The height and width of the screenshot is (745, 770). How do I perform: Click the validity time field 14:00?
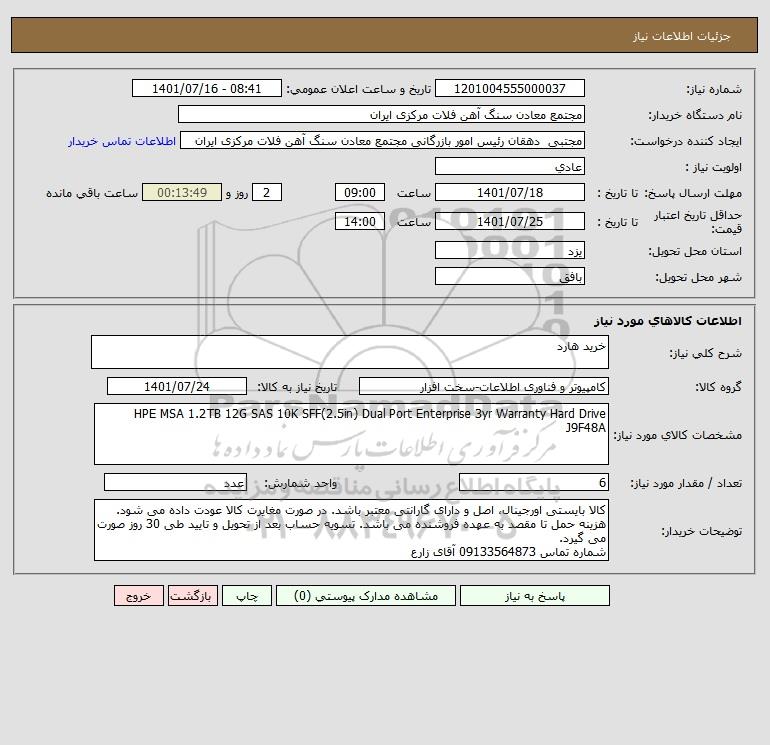point(360,221)
